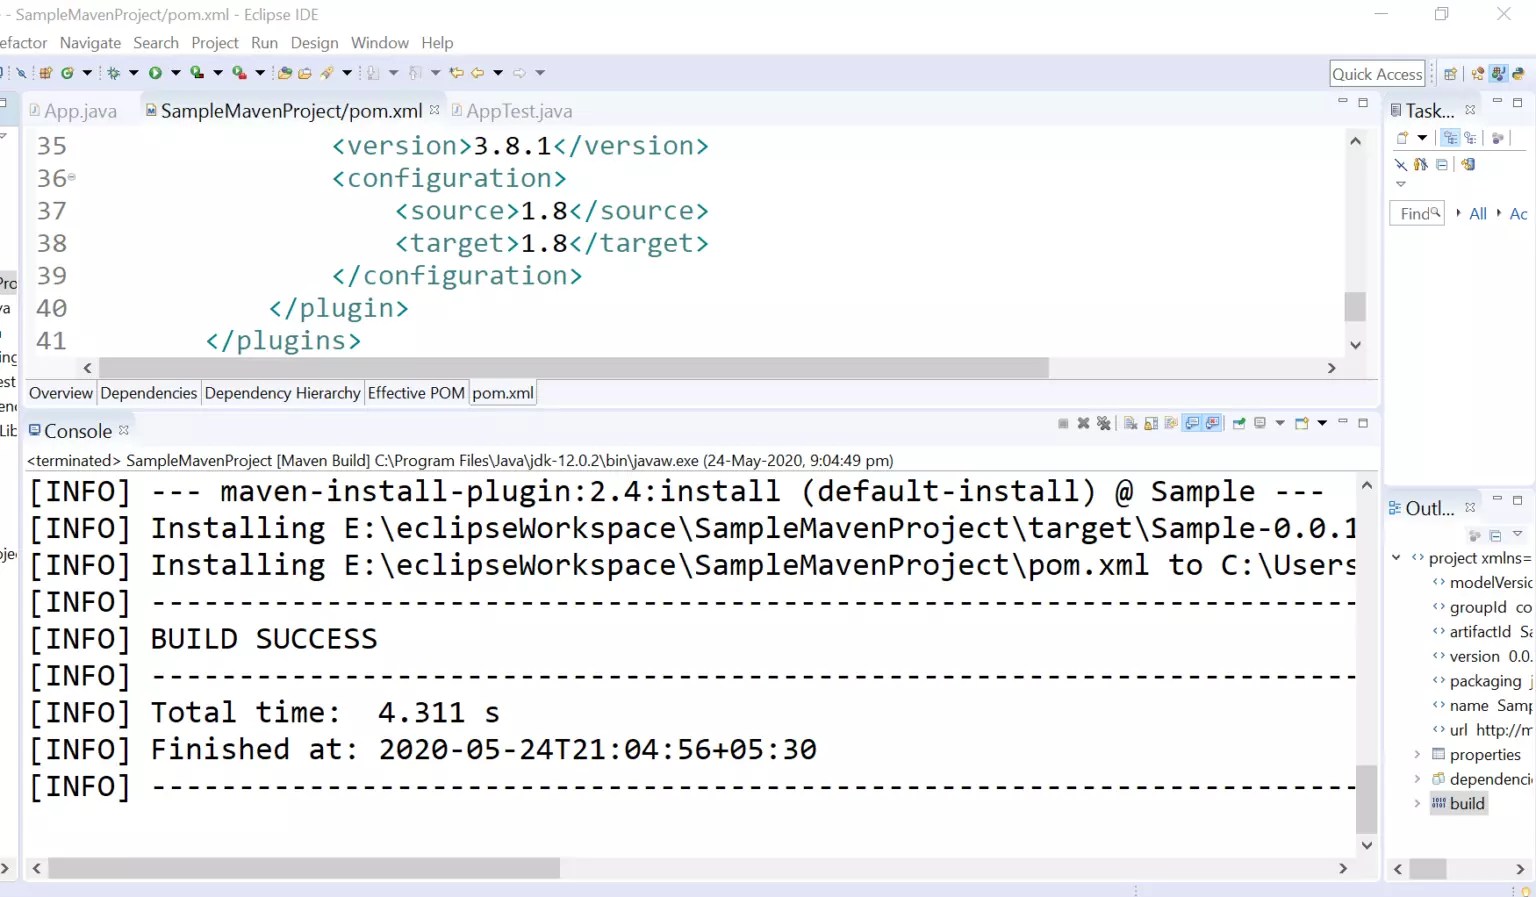The width and height of the screenshot is (1536, 897).
Task: Toggle categorized presentation in Task List
Action: coord(1451,138)
